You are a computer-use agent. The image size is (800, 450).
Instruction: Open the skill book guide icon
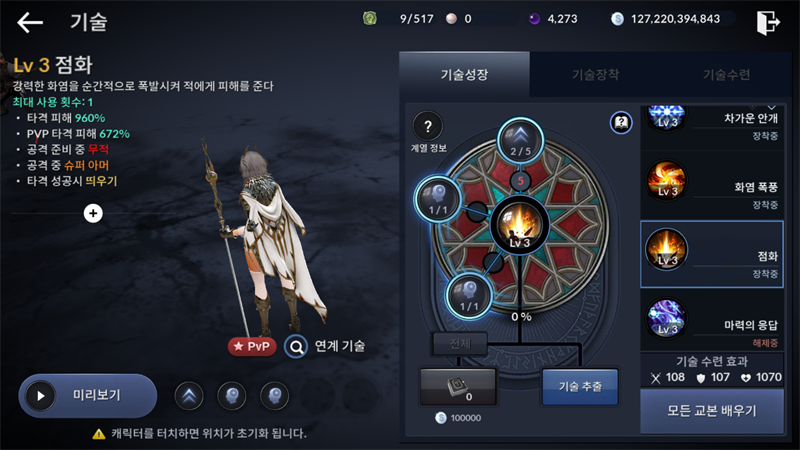pos(621,122)
